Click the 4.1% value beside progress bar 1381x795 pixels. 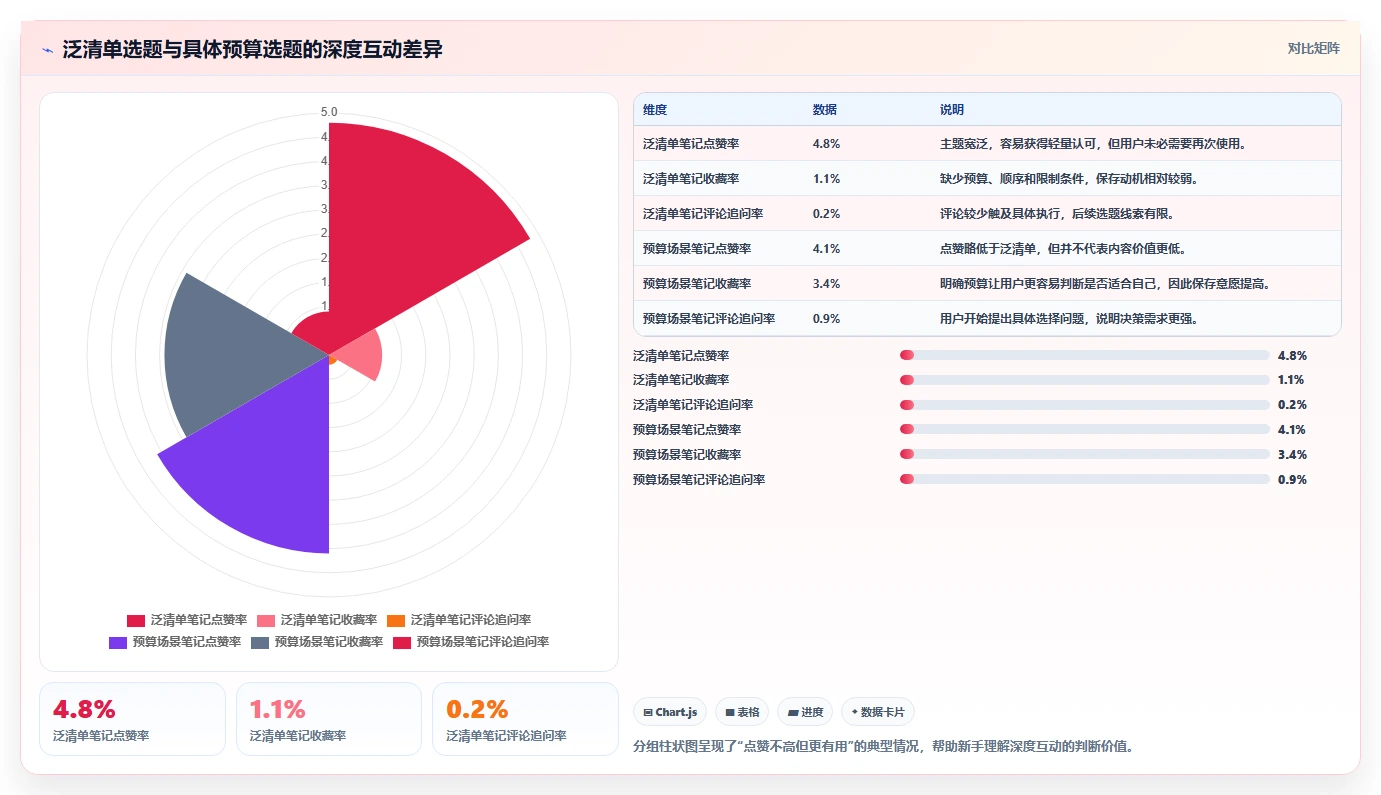point(1292,430)
